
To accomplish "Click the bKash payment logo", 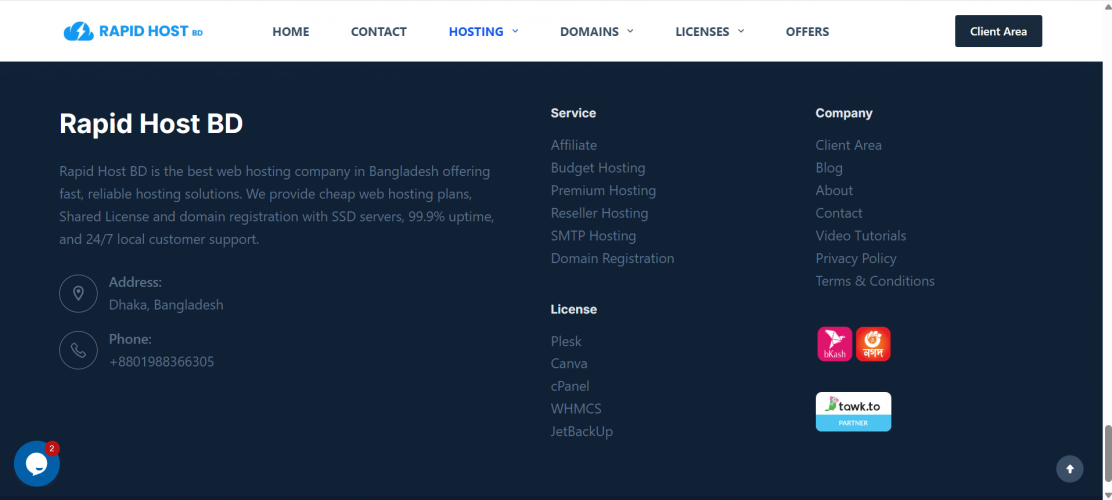I will tap(835, 344).
